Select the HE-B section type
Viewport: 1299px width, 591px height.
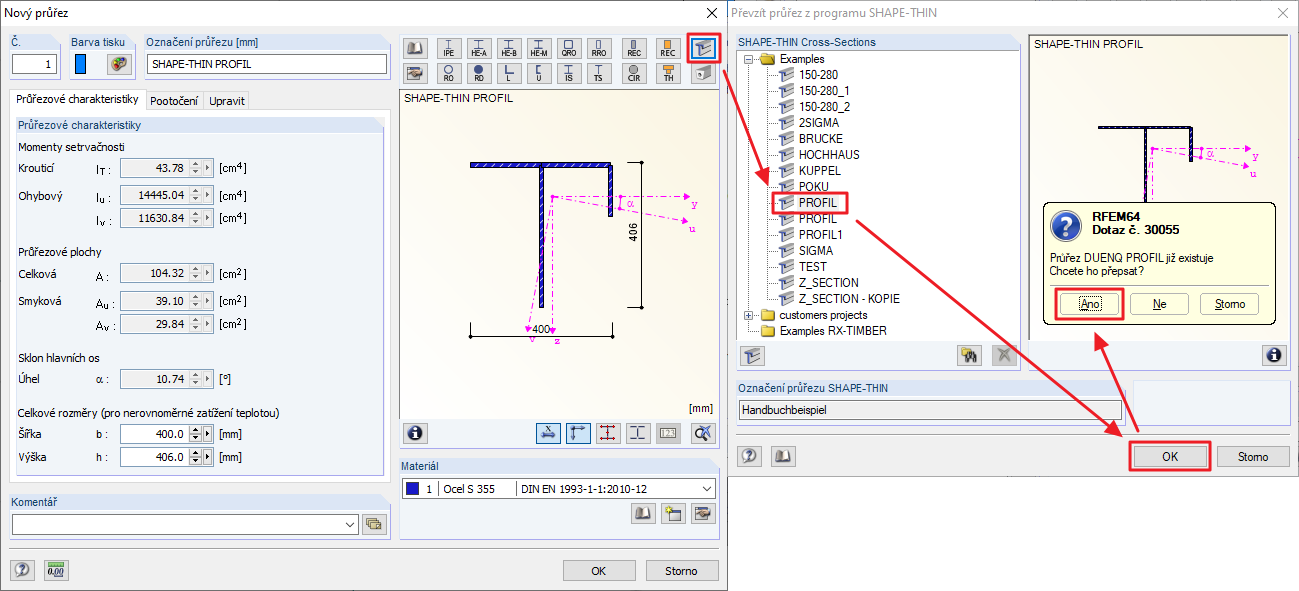coord(509,48)
